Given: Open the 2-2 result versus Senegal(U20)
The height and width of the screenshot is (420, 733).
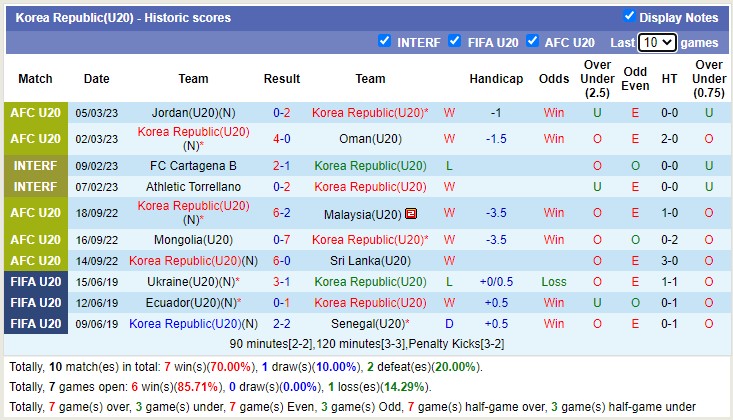Looking at the screenshot, I should point(282,324).
